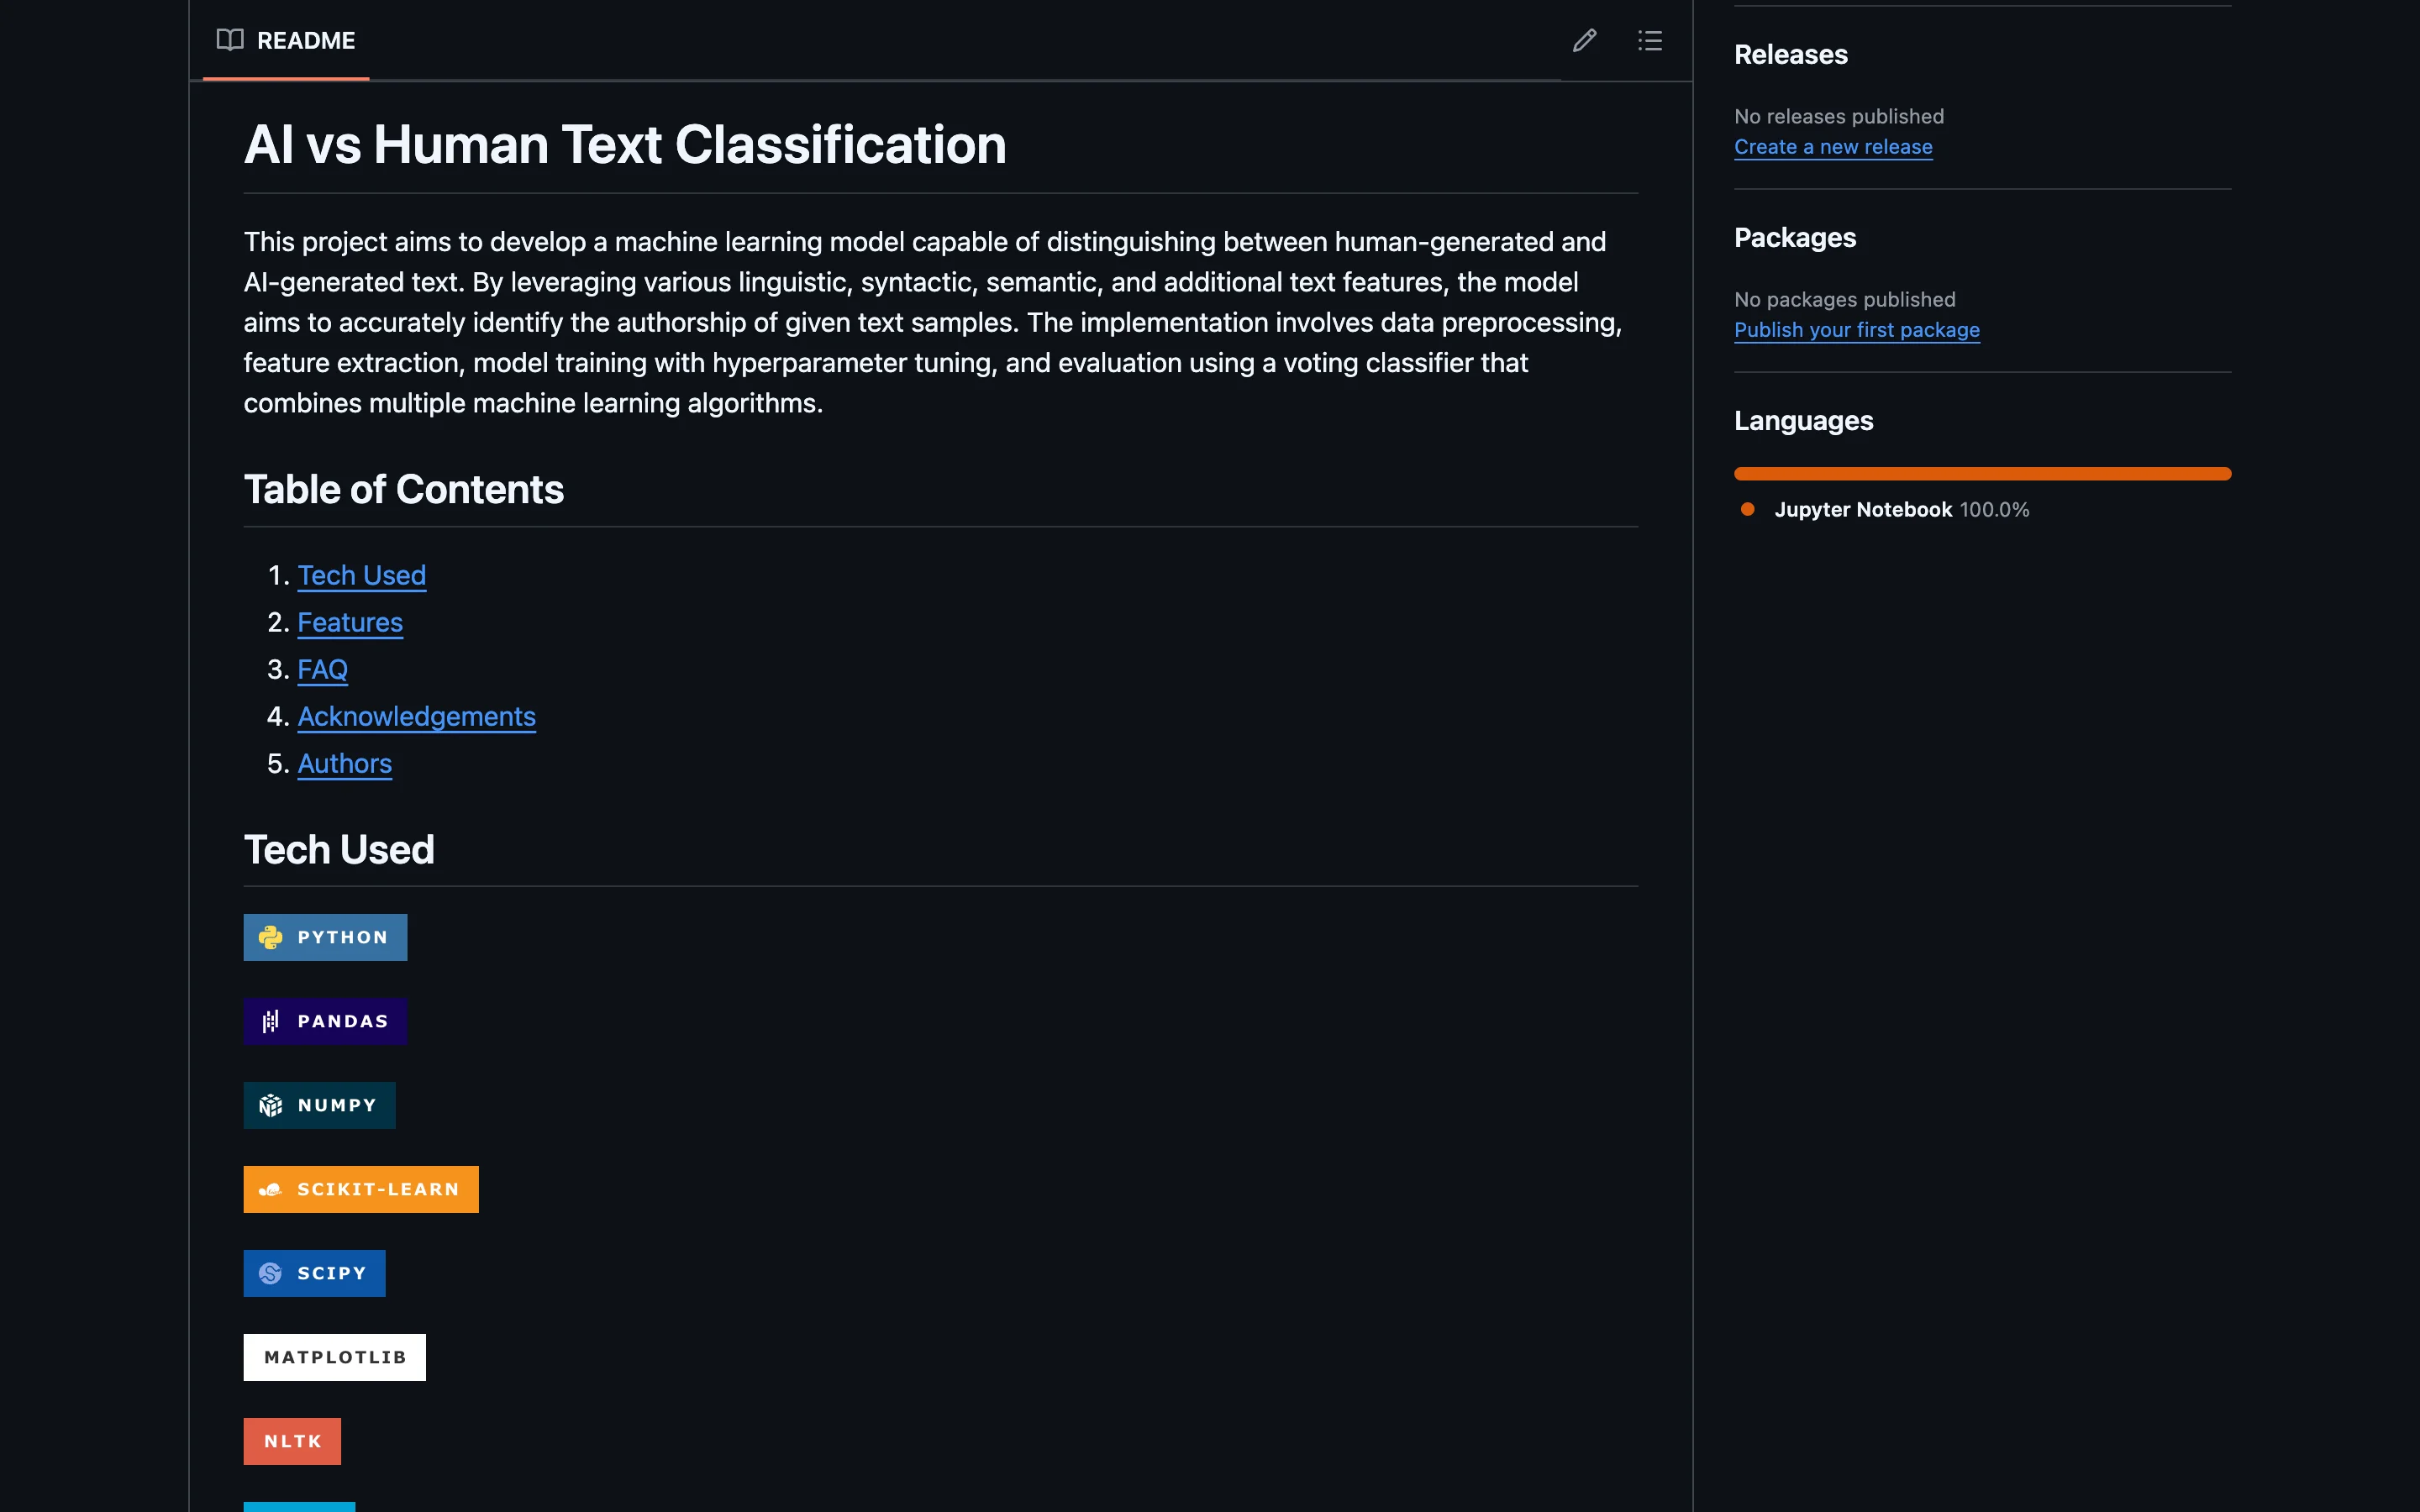Screen dimensions: 2420x1512
Task: Click Publish your first package
Action: point(1856,330)
